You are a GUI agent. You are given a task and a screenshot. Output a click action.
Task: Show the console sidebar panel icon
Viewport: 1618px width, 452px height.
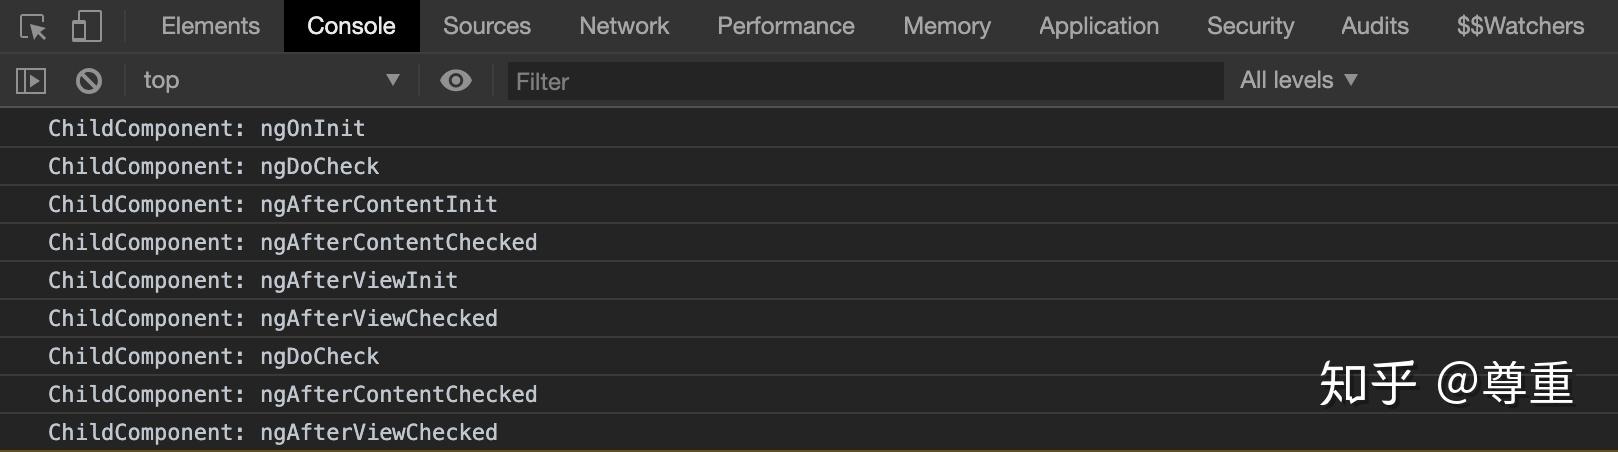coord(31,80)
